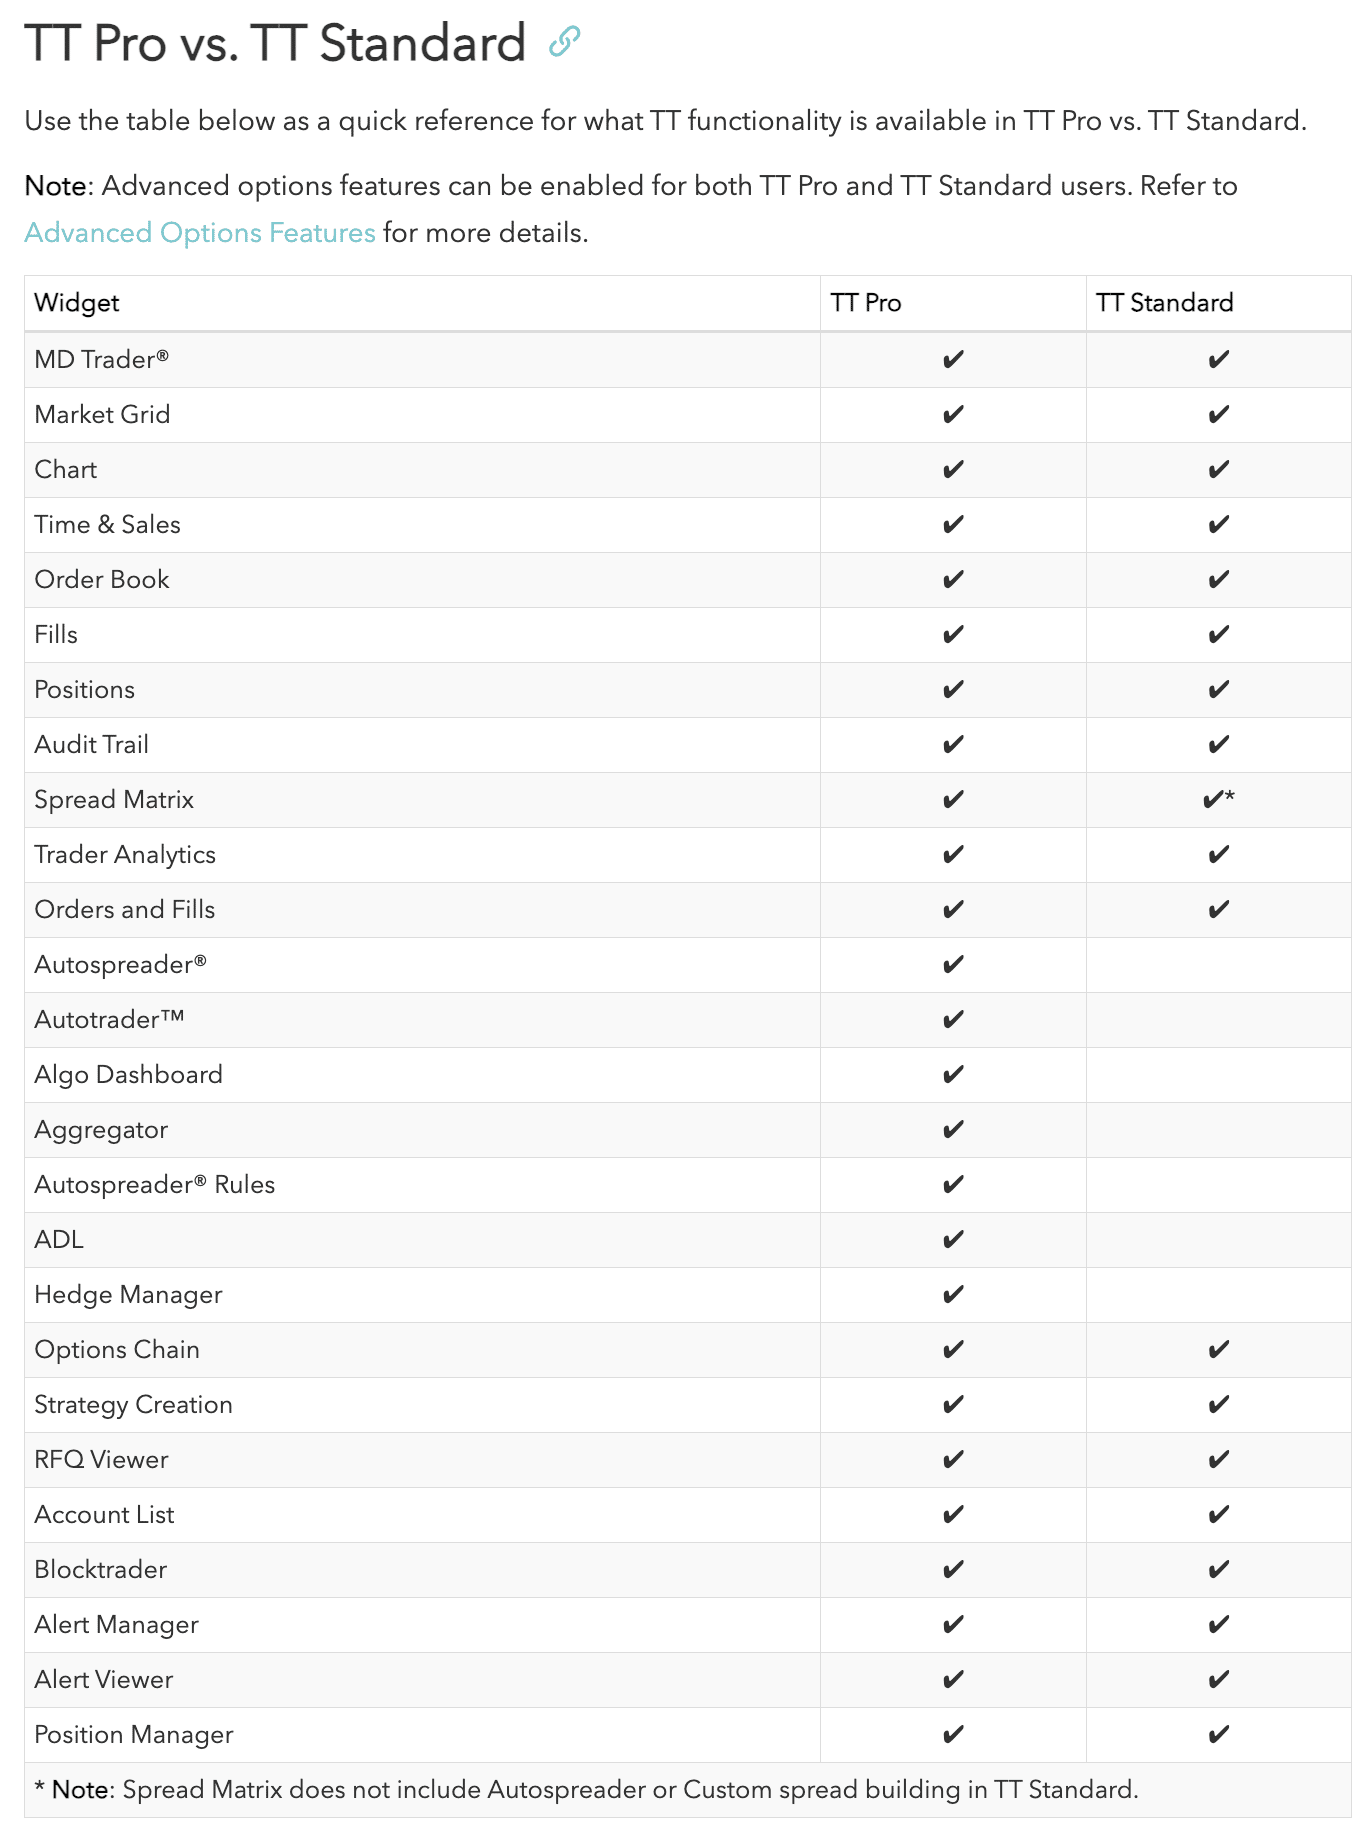Click the anchor link icon beside the heading
Viewport: 1368px width, 1836px height.
(x=564, y=42)
